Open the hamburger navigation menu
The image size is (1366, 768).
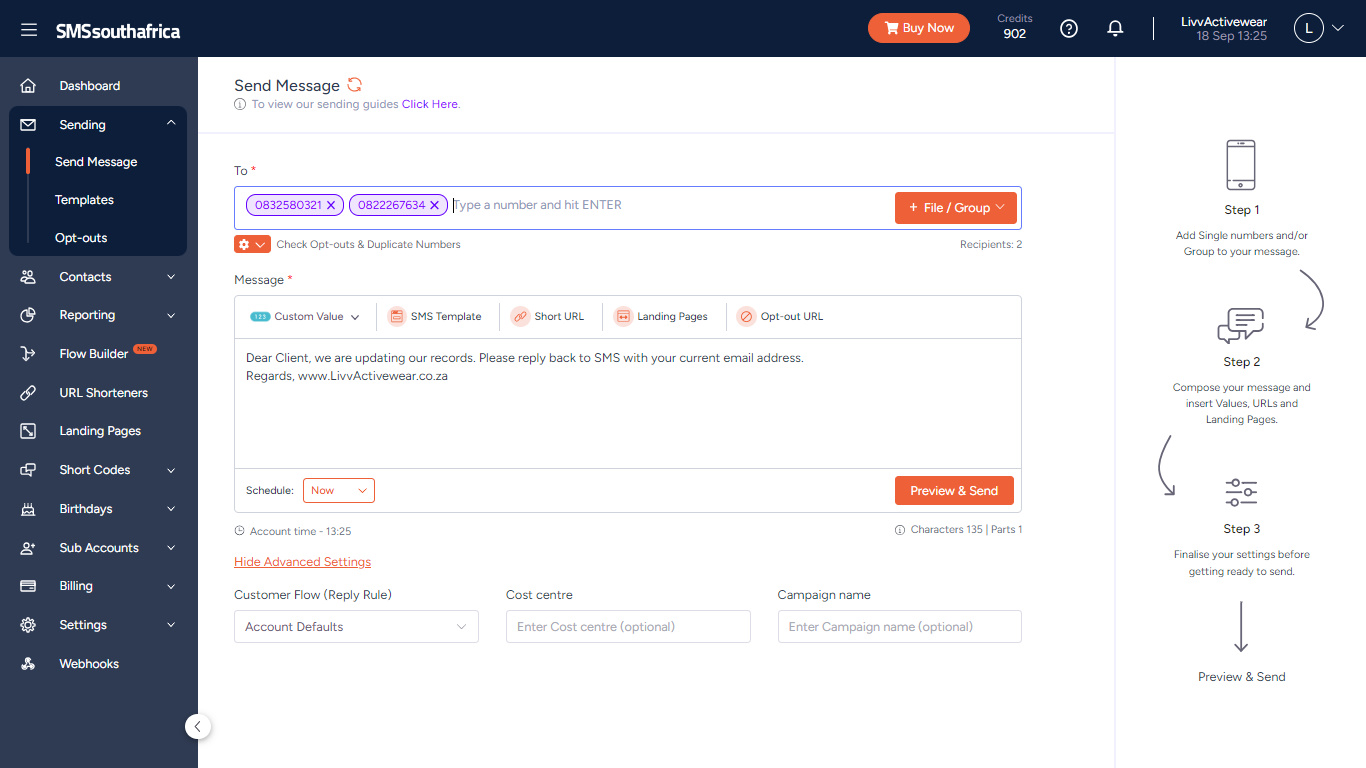tap(29, 30)
